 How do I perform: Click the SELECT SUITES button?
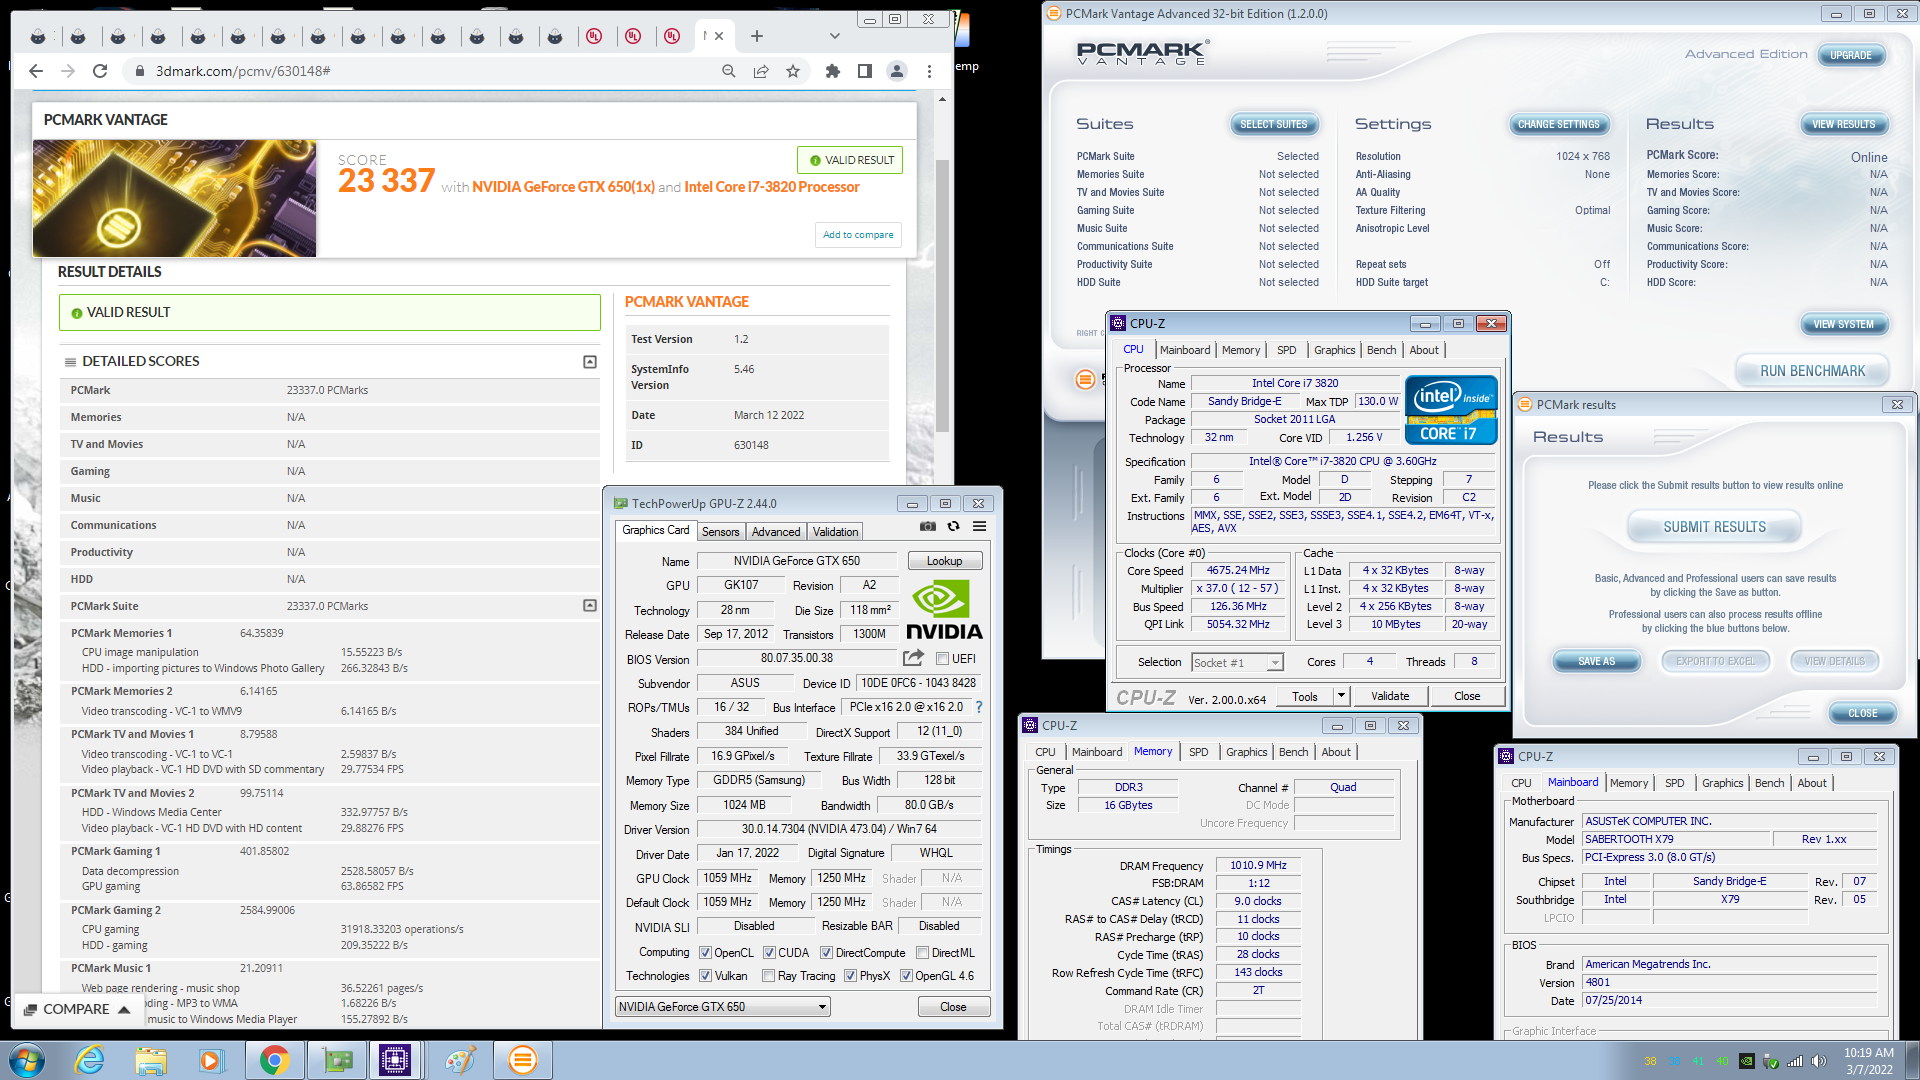pyautogui.click(x=1273, y=124)
